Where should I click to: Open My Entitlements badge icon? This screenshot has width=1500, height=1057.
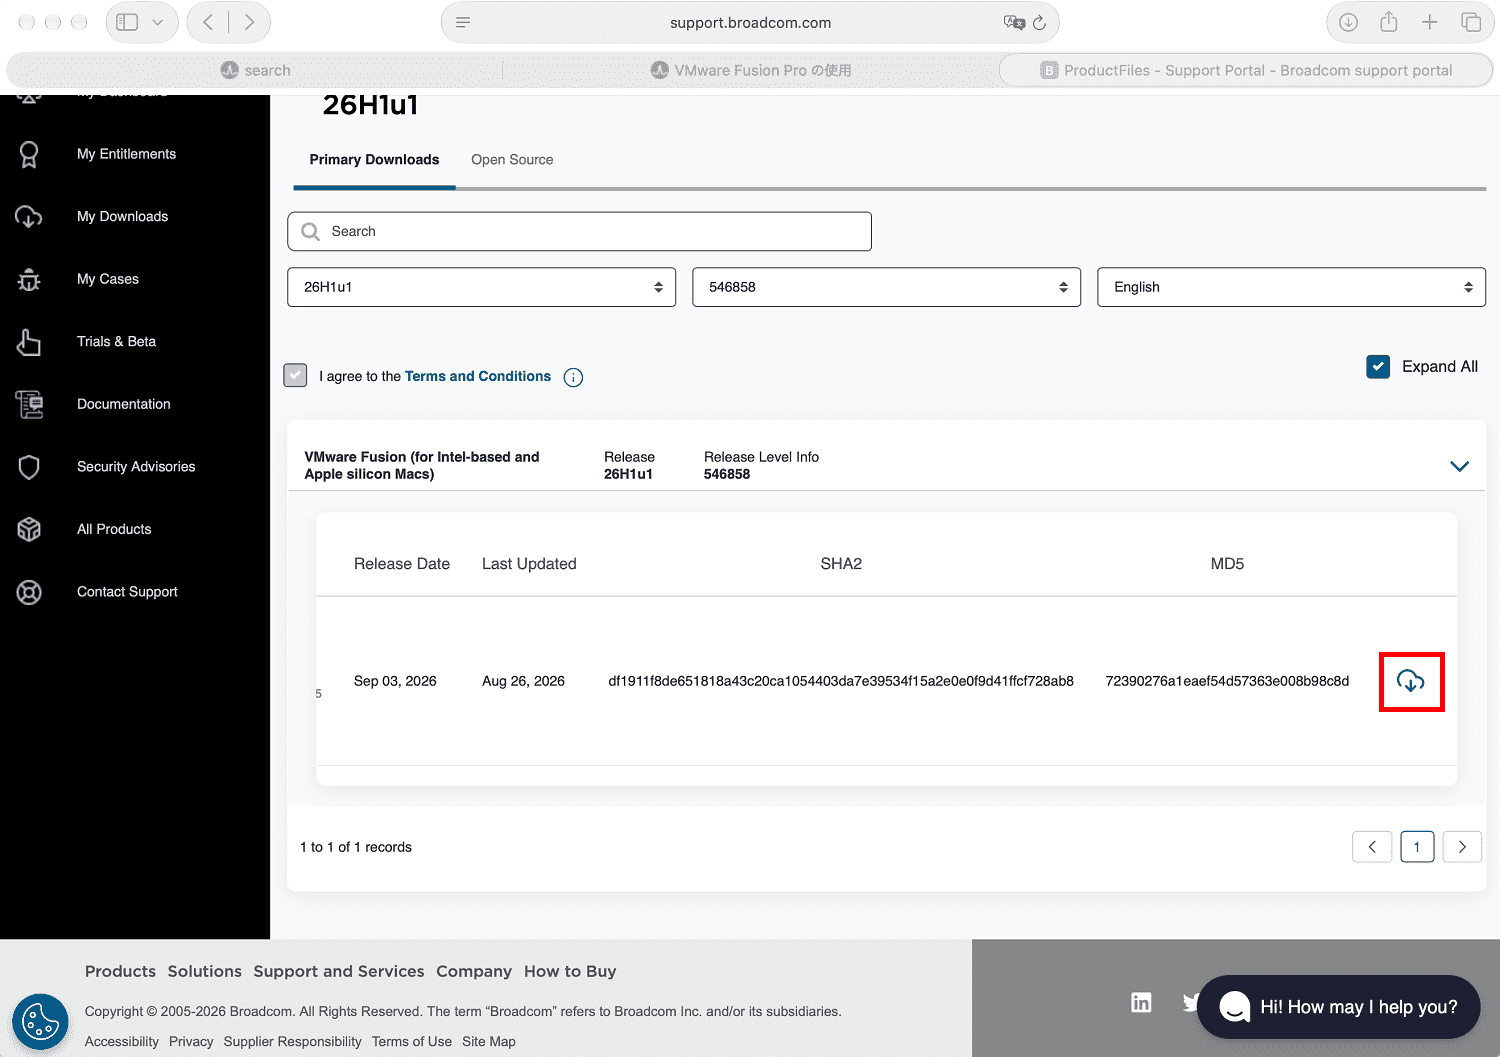point(29,154)
